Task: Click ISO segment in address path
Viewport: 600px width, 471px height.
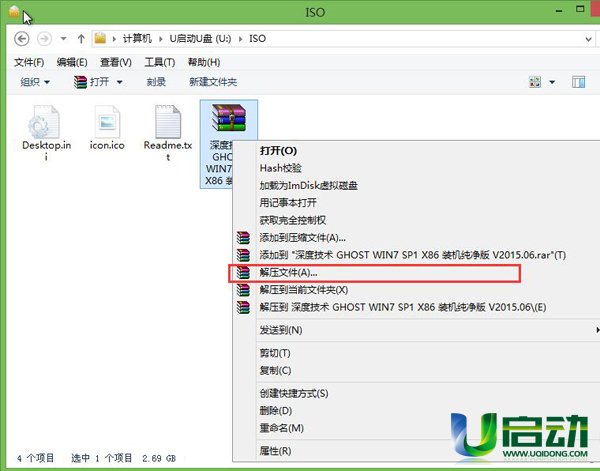Action: click(257, 39)
